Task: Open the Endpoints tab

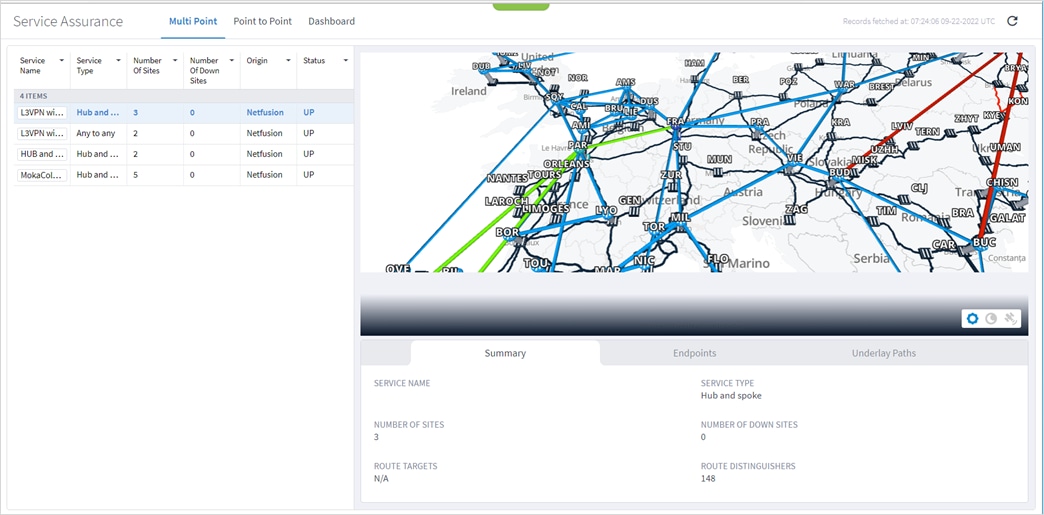Action: tap(694, 353)
